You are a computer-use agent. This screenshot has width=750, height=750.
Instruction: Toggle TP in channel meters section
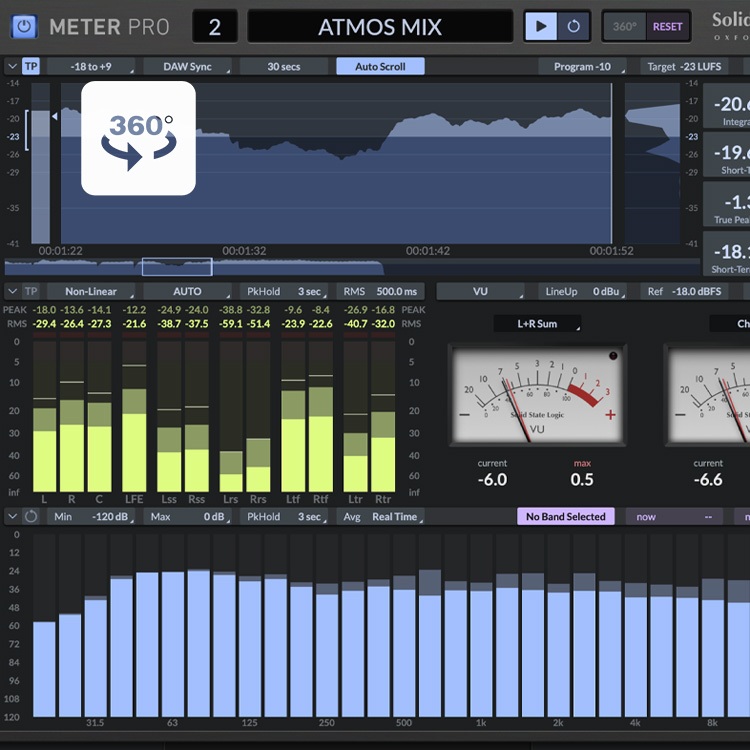point(32,292)
